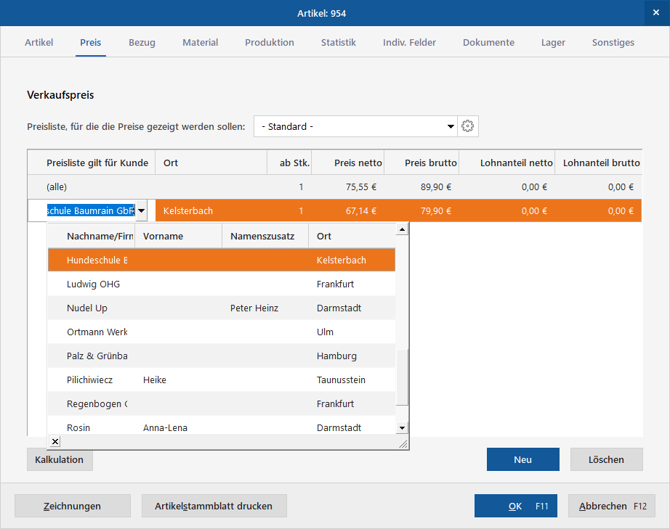670x529 pixels.
Task: Select the Indiv. Felder tab
Action: coord(409,42)
